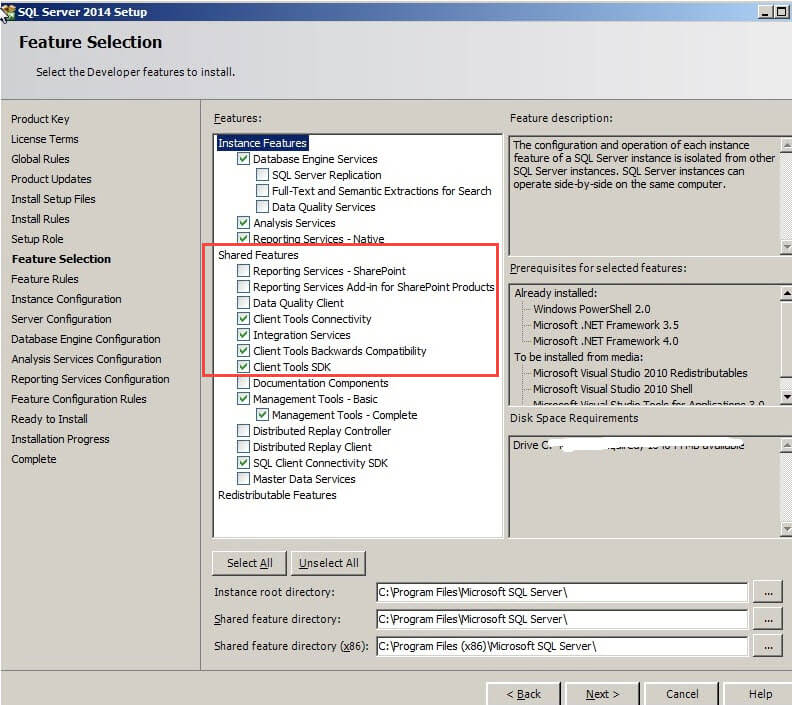Select the Redistributable Features heading
Image resolution: width=792 pixels, height=705 pixels.
coord(277,495)
